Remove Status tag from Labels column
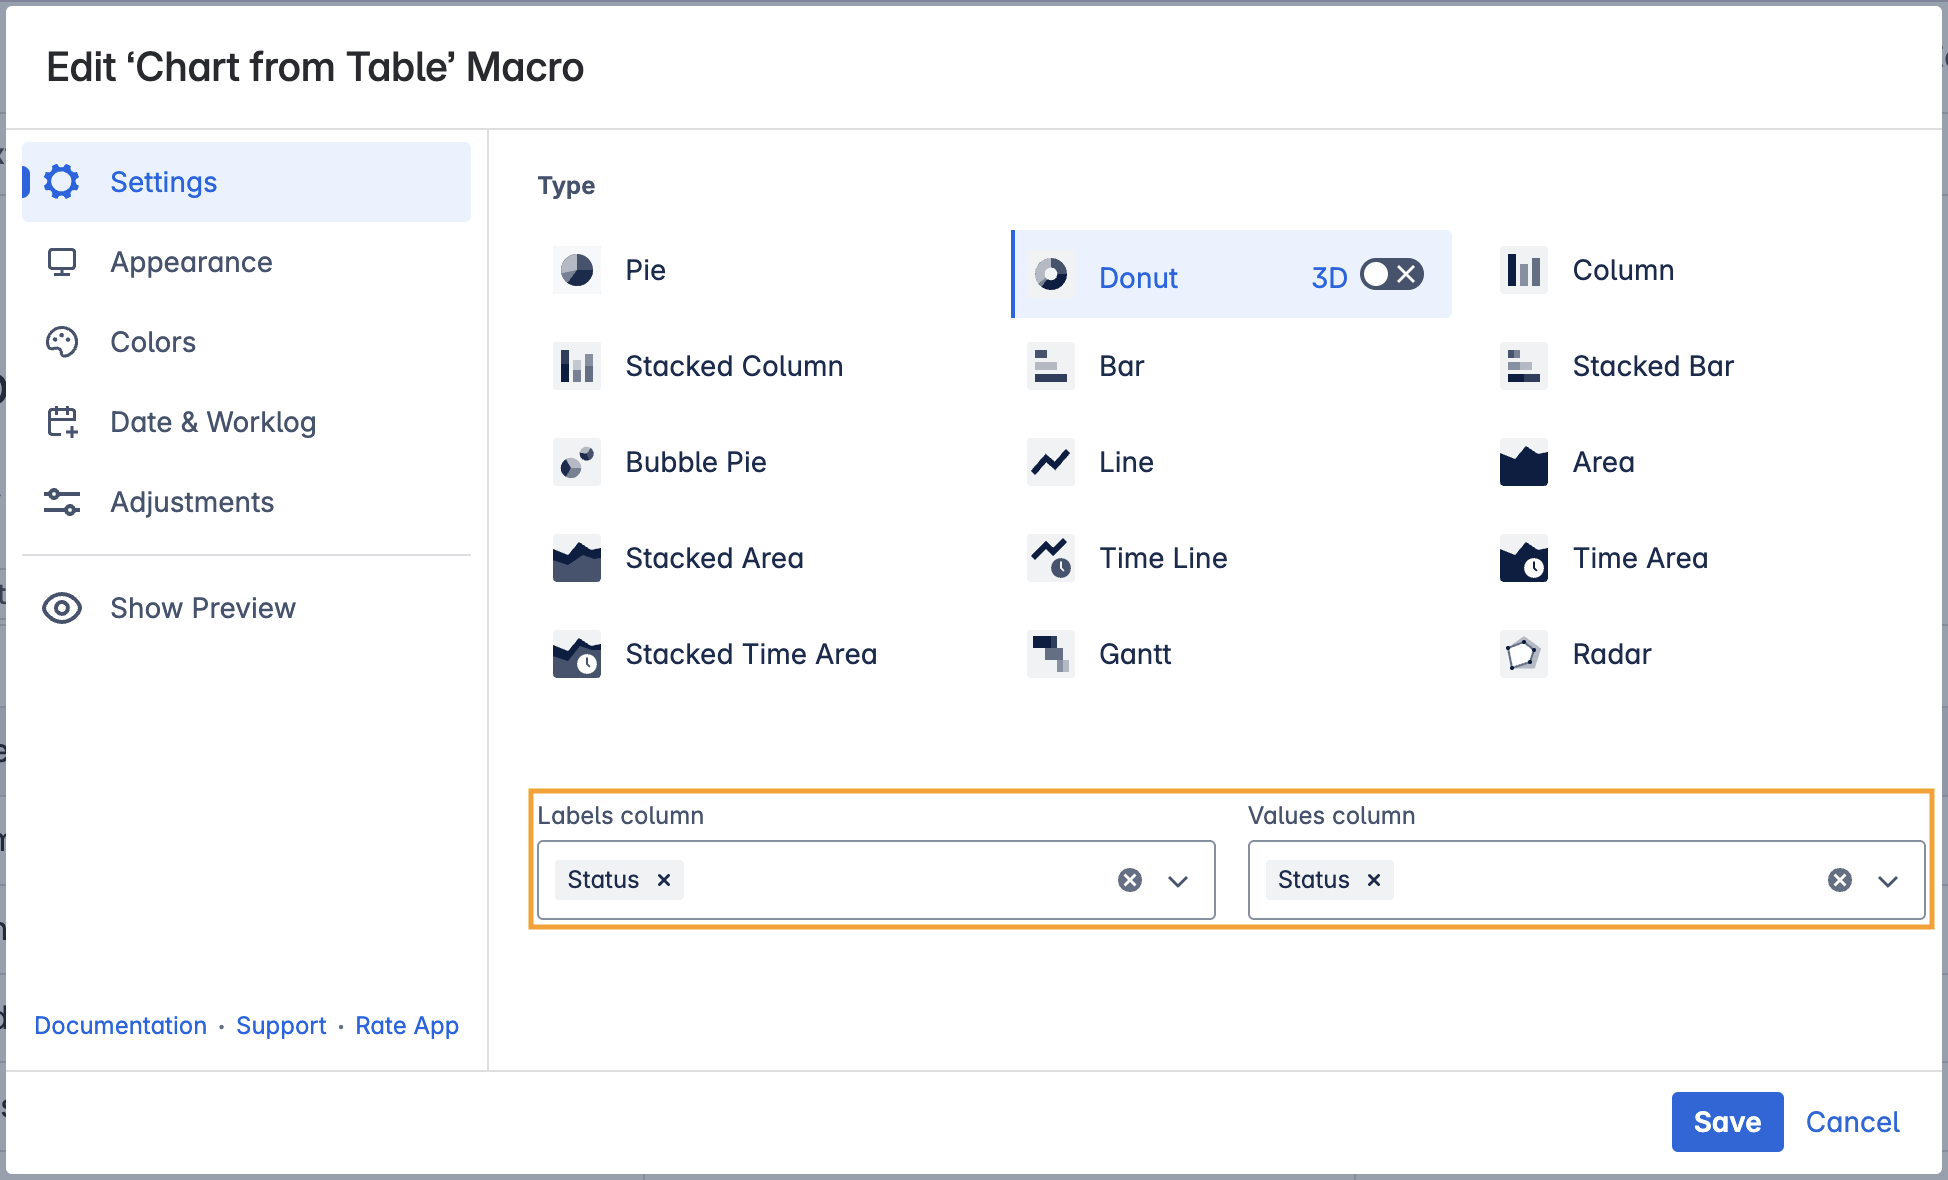 tap(663, 880)
